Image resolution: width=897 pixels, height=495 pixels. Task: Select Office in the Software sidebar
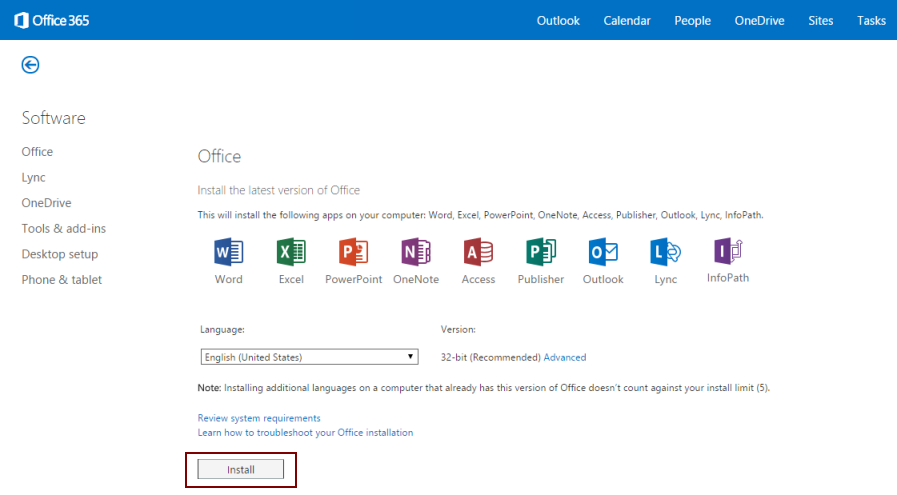point(37,152)
